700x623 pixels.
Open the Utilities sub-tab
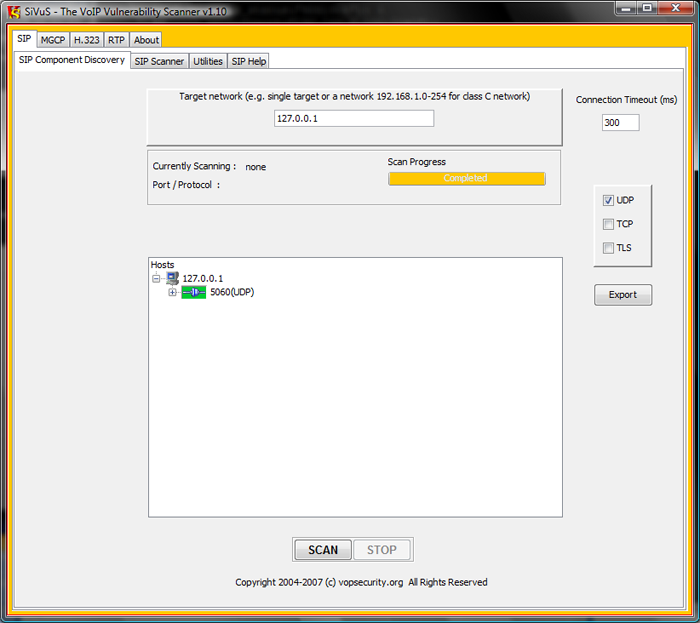208,61
